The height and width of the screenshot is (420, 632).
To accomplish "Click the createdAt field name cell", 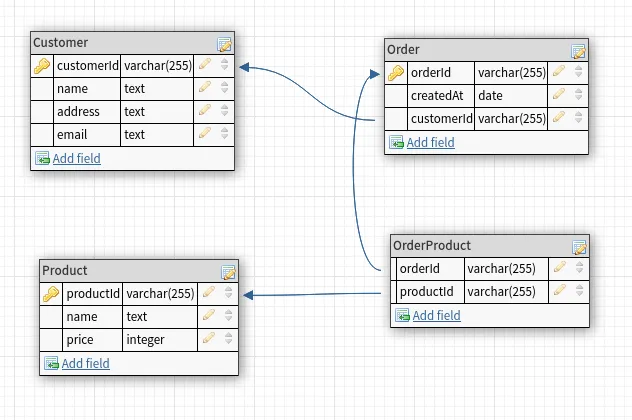I will click(441, 96).
